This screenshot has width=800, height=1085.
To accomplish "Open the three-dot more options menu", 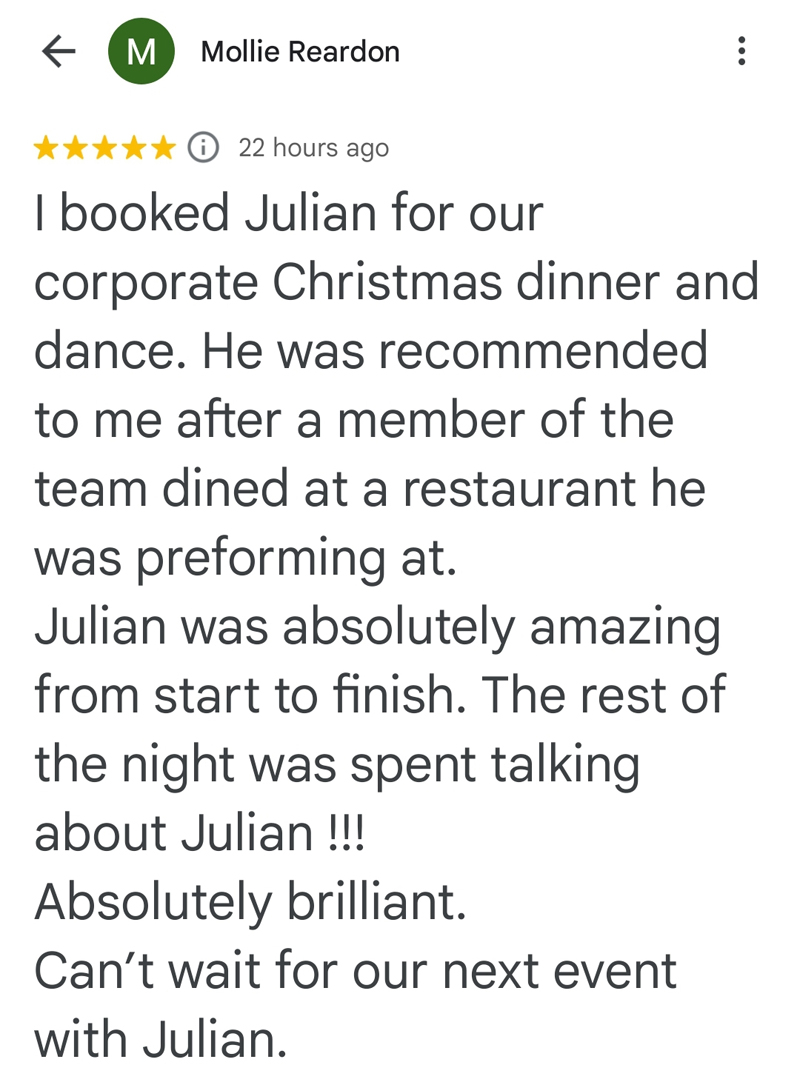I will (741, 52).
